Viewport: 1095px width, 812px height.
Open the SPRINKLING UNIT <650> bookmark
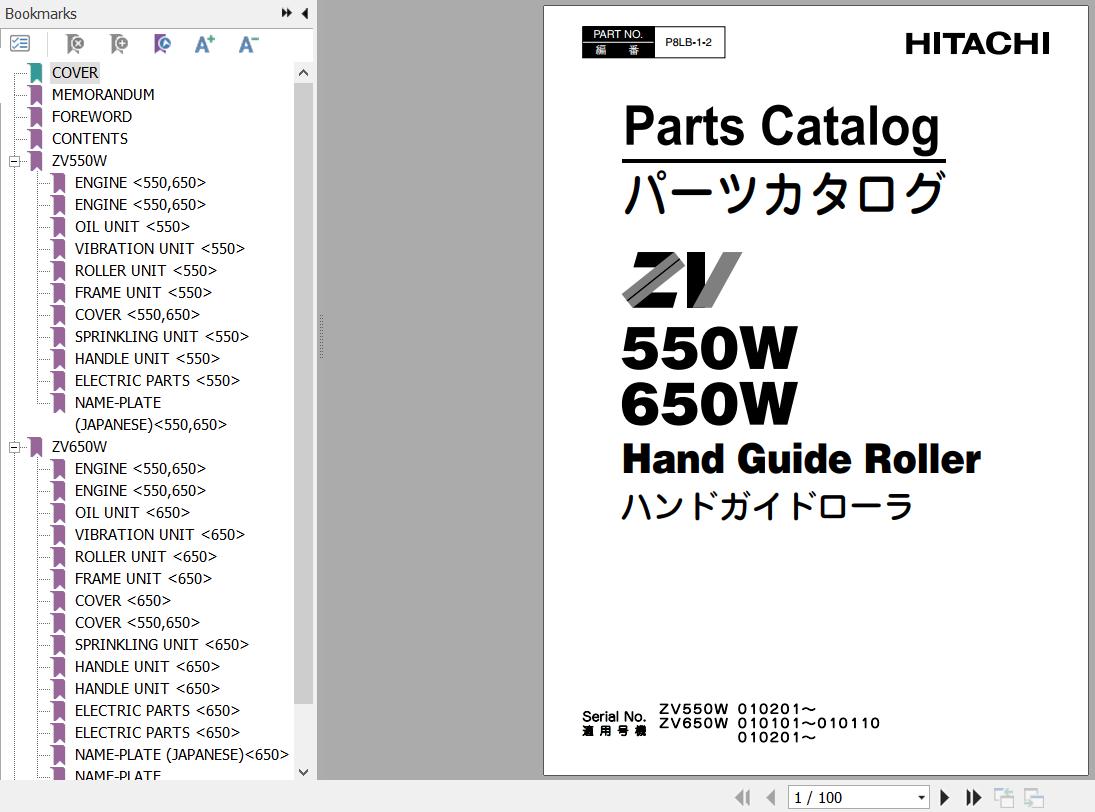161,644
